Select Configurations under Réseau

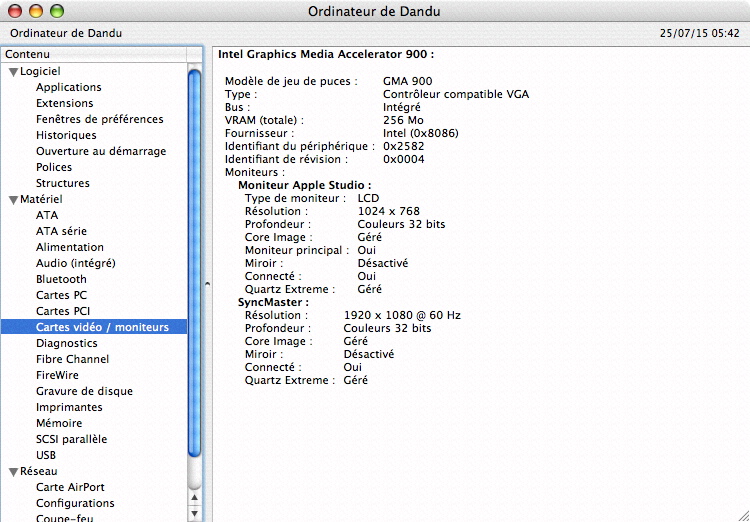pyautogui.click(x=75, y=503)
